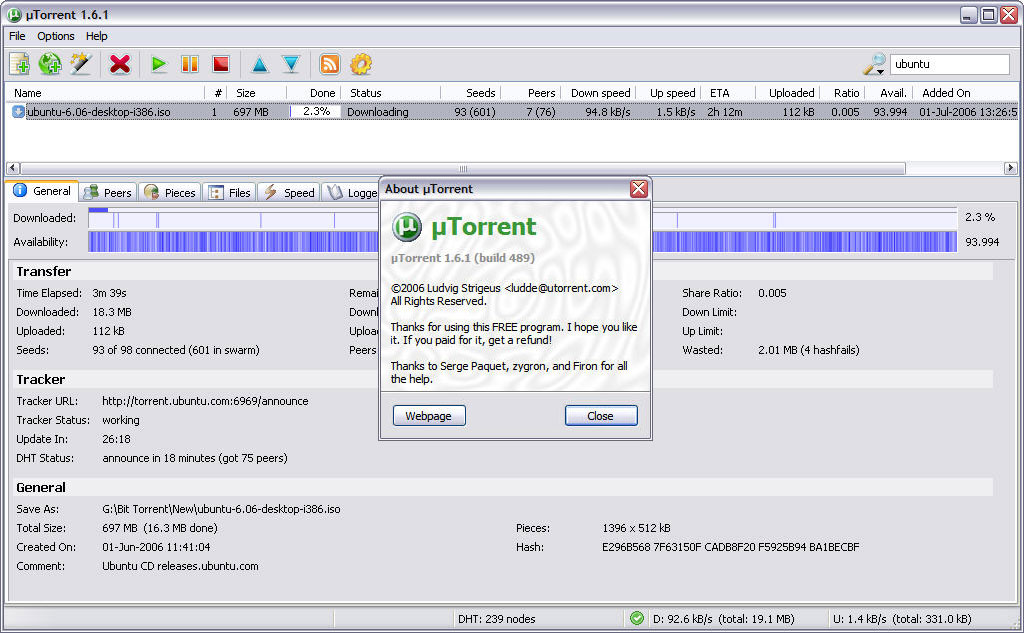The image size is (1024, 633).
Task: Open the search engine magnifier dropdown
Action: (x=874, y=64)
